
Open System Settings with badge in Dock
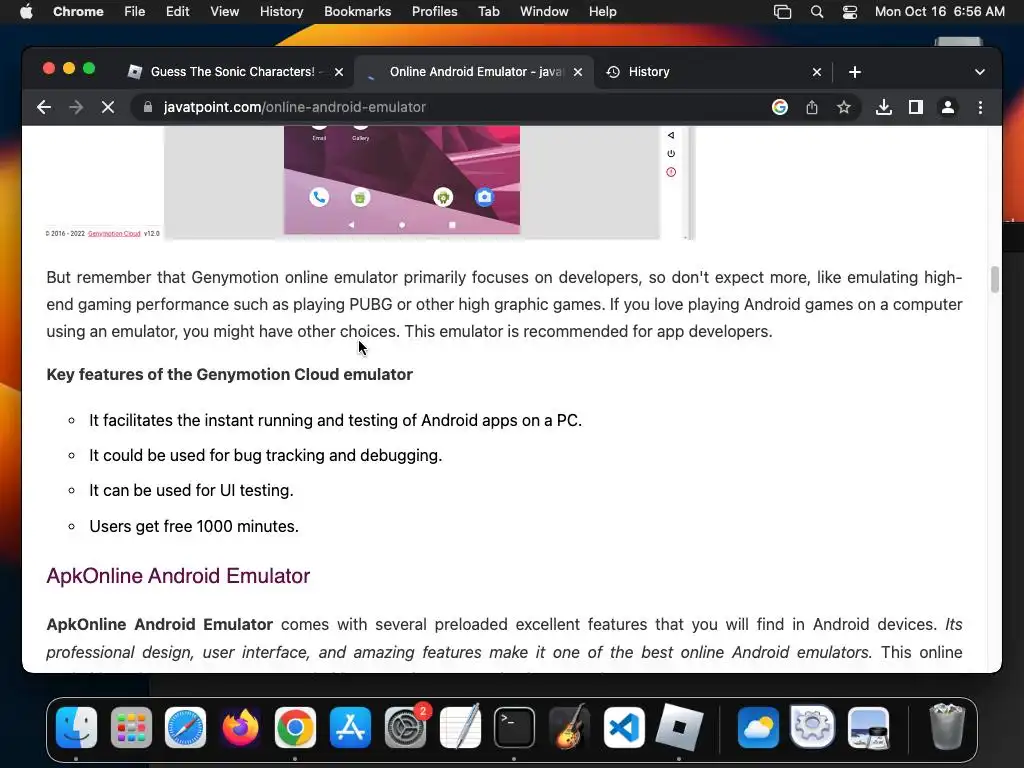[406, 728]
